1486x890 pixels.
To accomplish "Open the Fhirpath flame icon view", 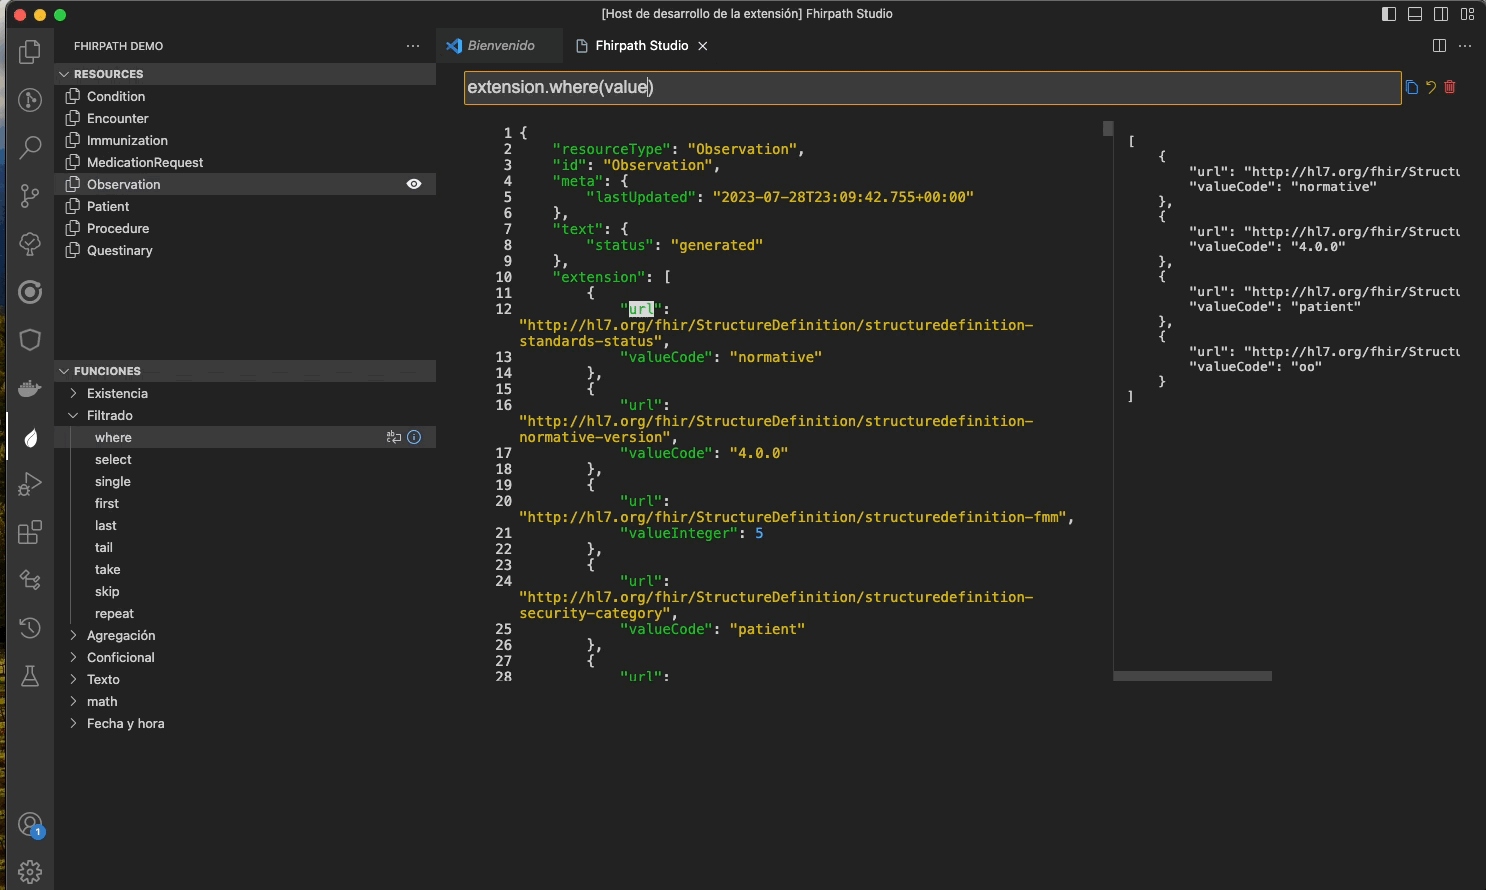I will (x=30, y=437).
